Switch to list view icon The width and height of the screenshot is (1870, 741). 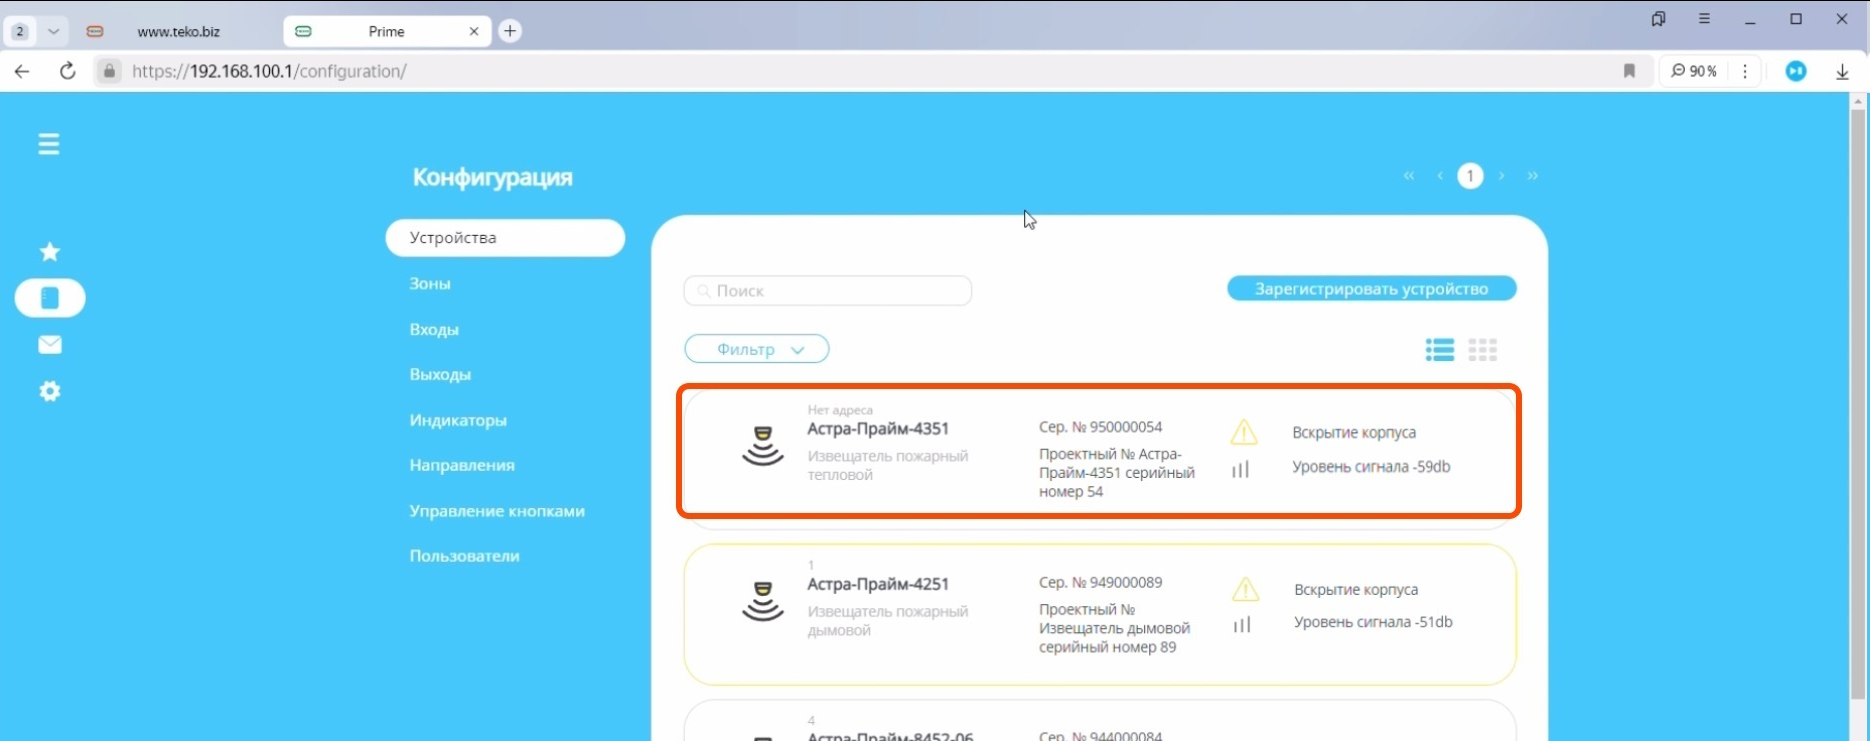pos(1440,349)
